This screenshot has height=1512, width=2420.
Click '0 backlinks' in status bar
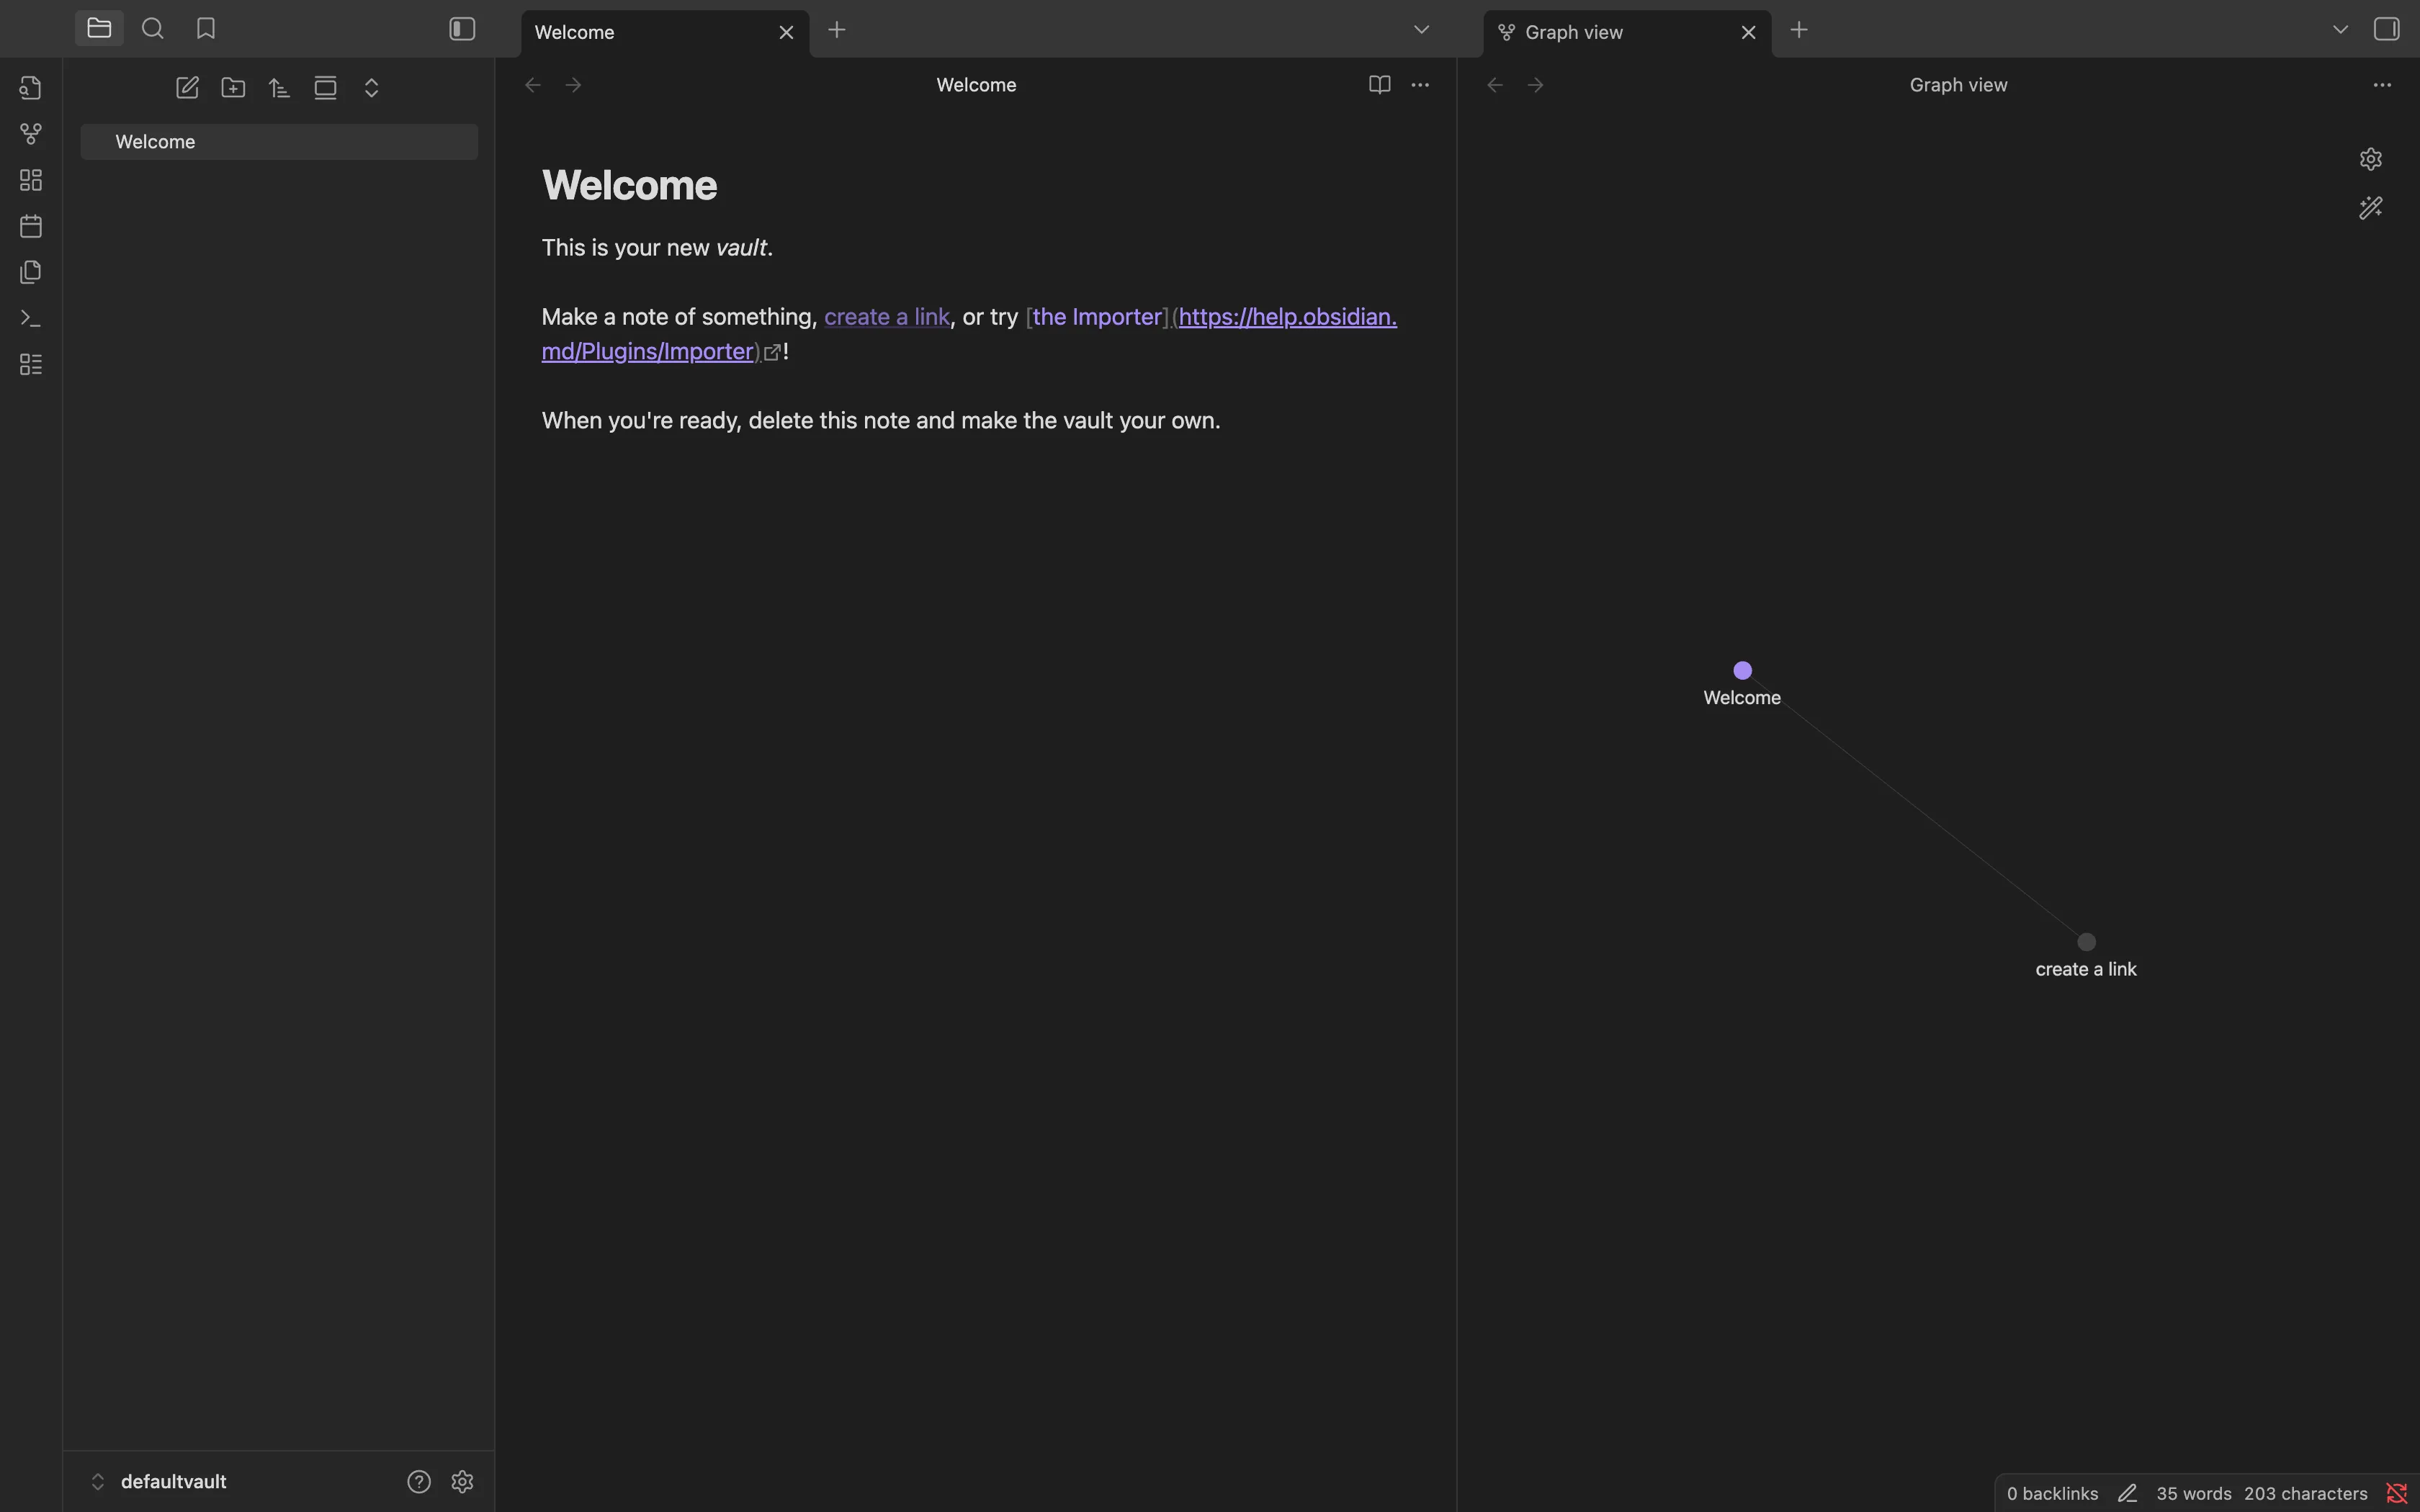pyautogui.click(x=2052, y=1493)
